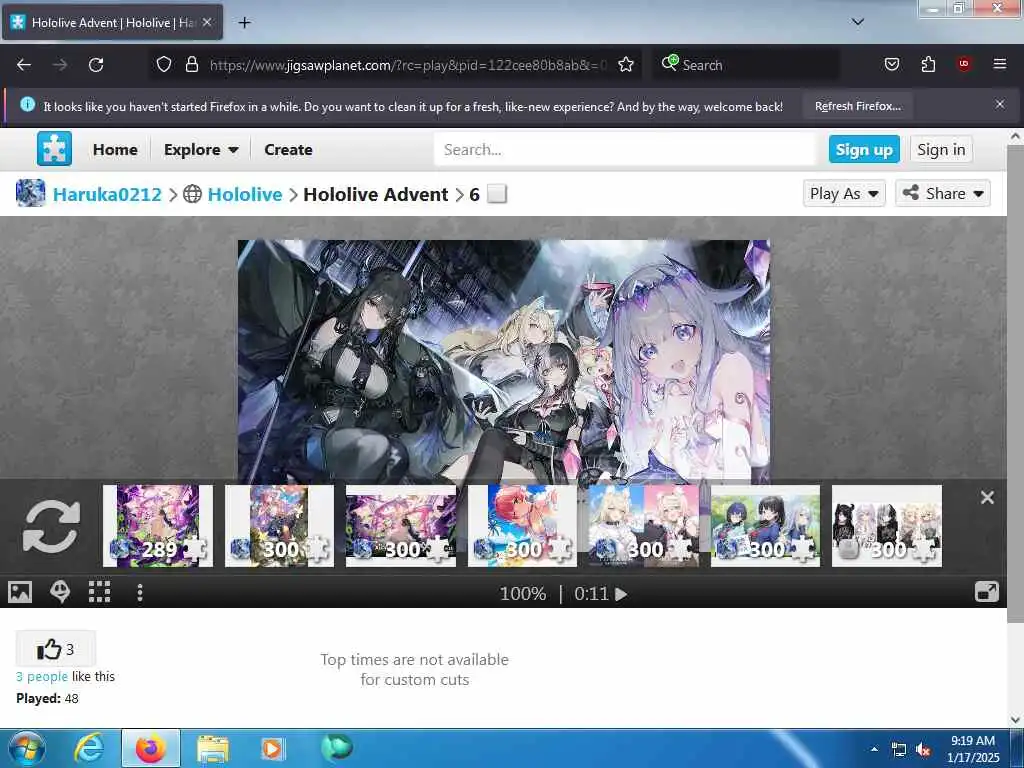Show hidden system tray icons
This screenshot has width=1024, height=768.
[x=874, y=749]
